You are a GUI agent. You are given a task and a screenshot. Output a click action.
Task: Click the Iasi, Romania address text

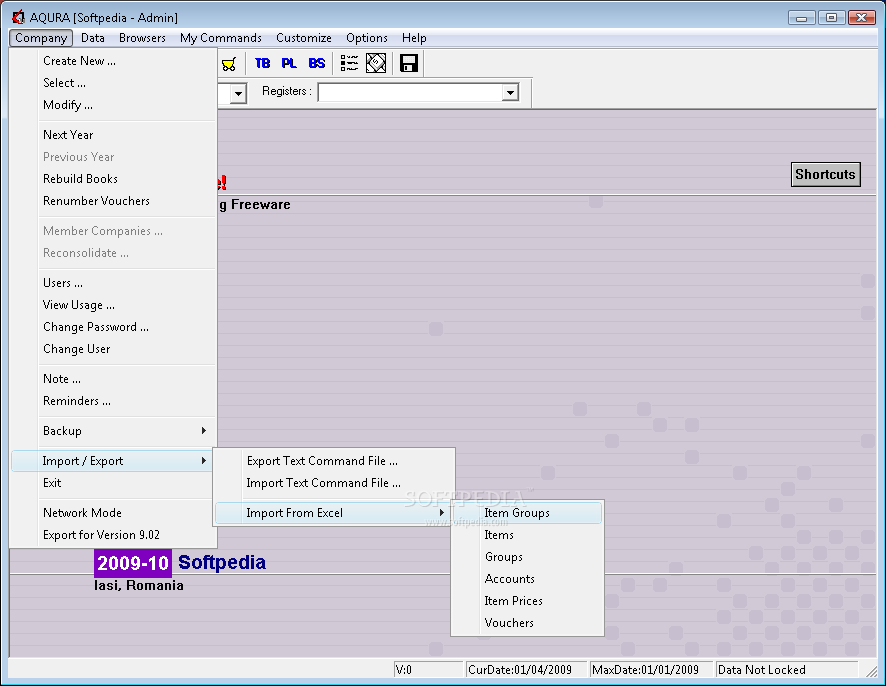pos(138,585)
